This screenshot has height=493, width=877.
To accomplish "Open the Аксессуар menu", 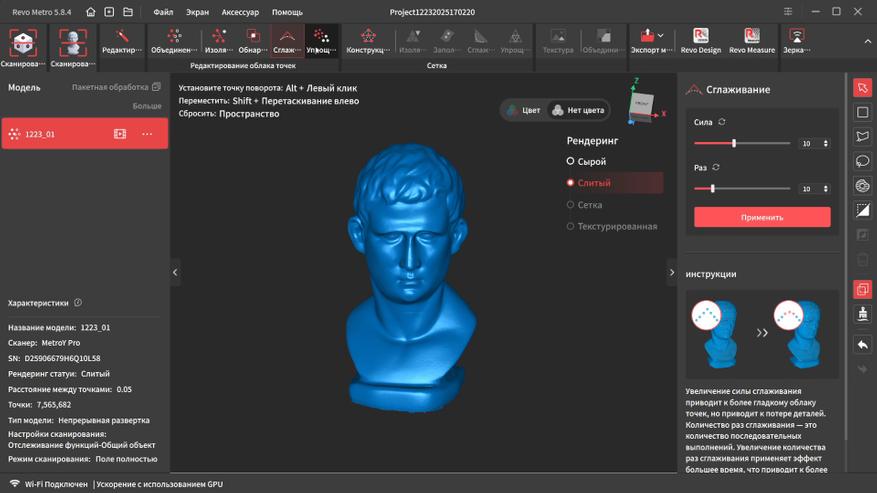I will (240, 12).
